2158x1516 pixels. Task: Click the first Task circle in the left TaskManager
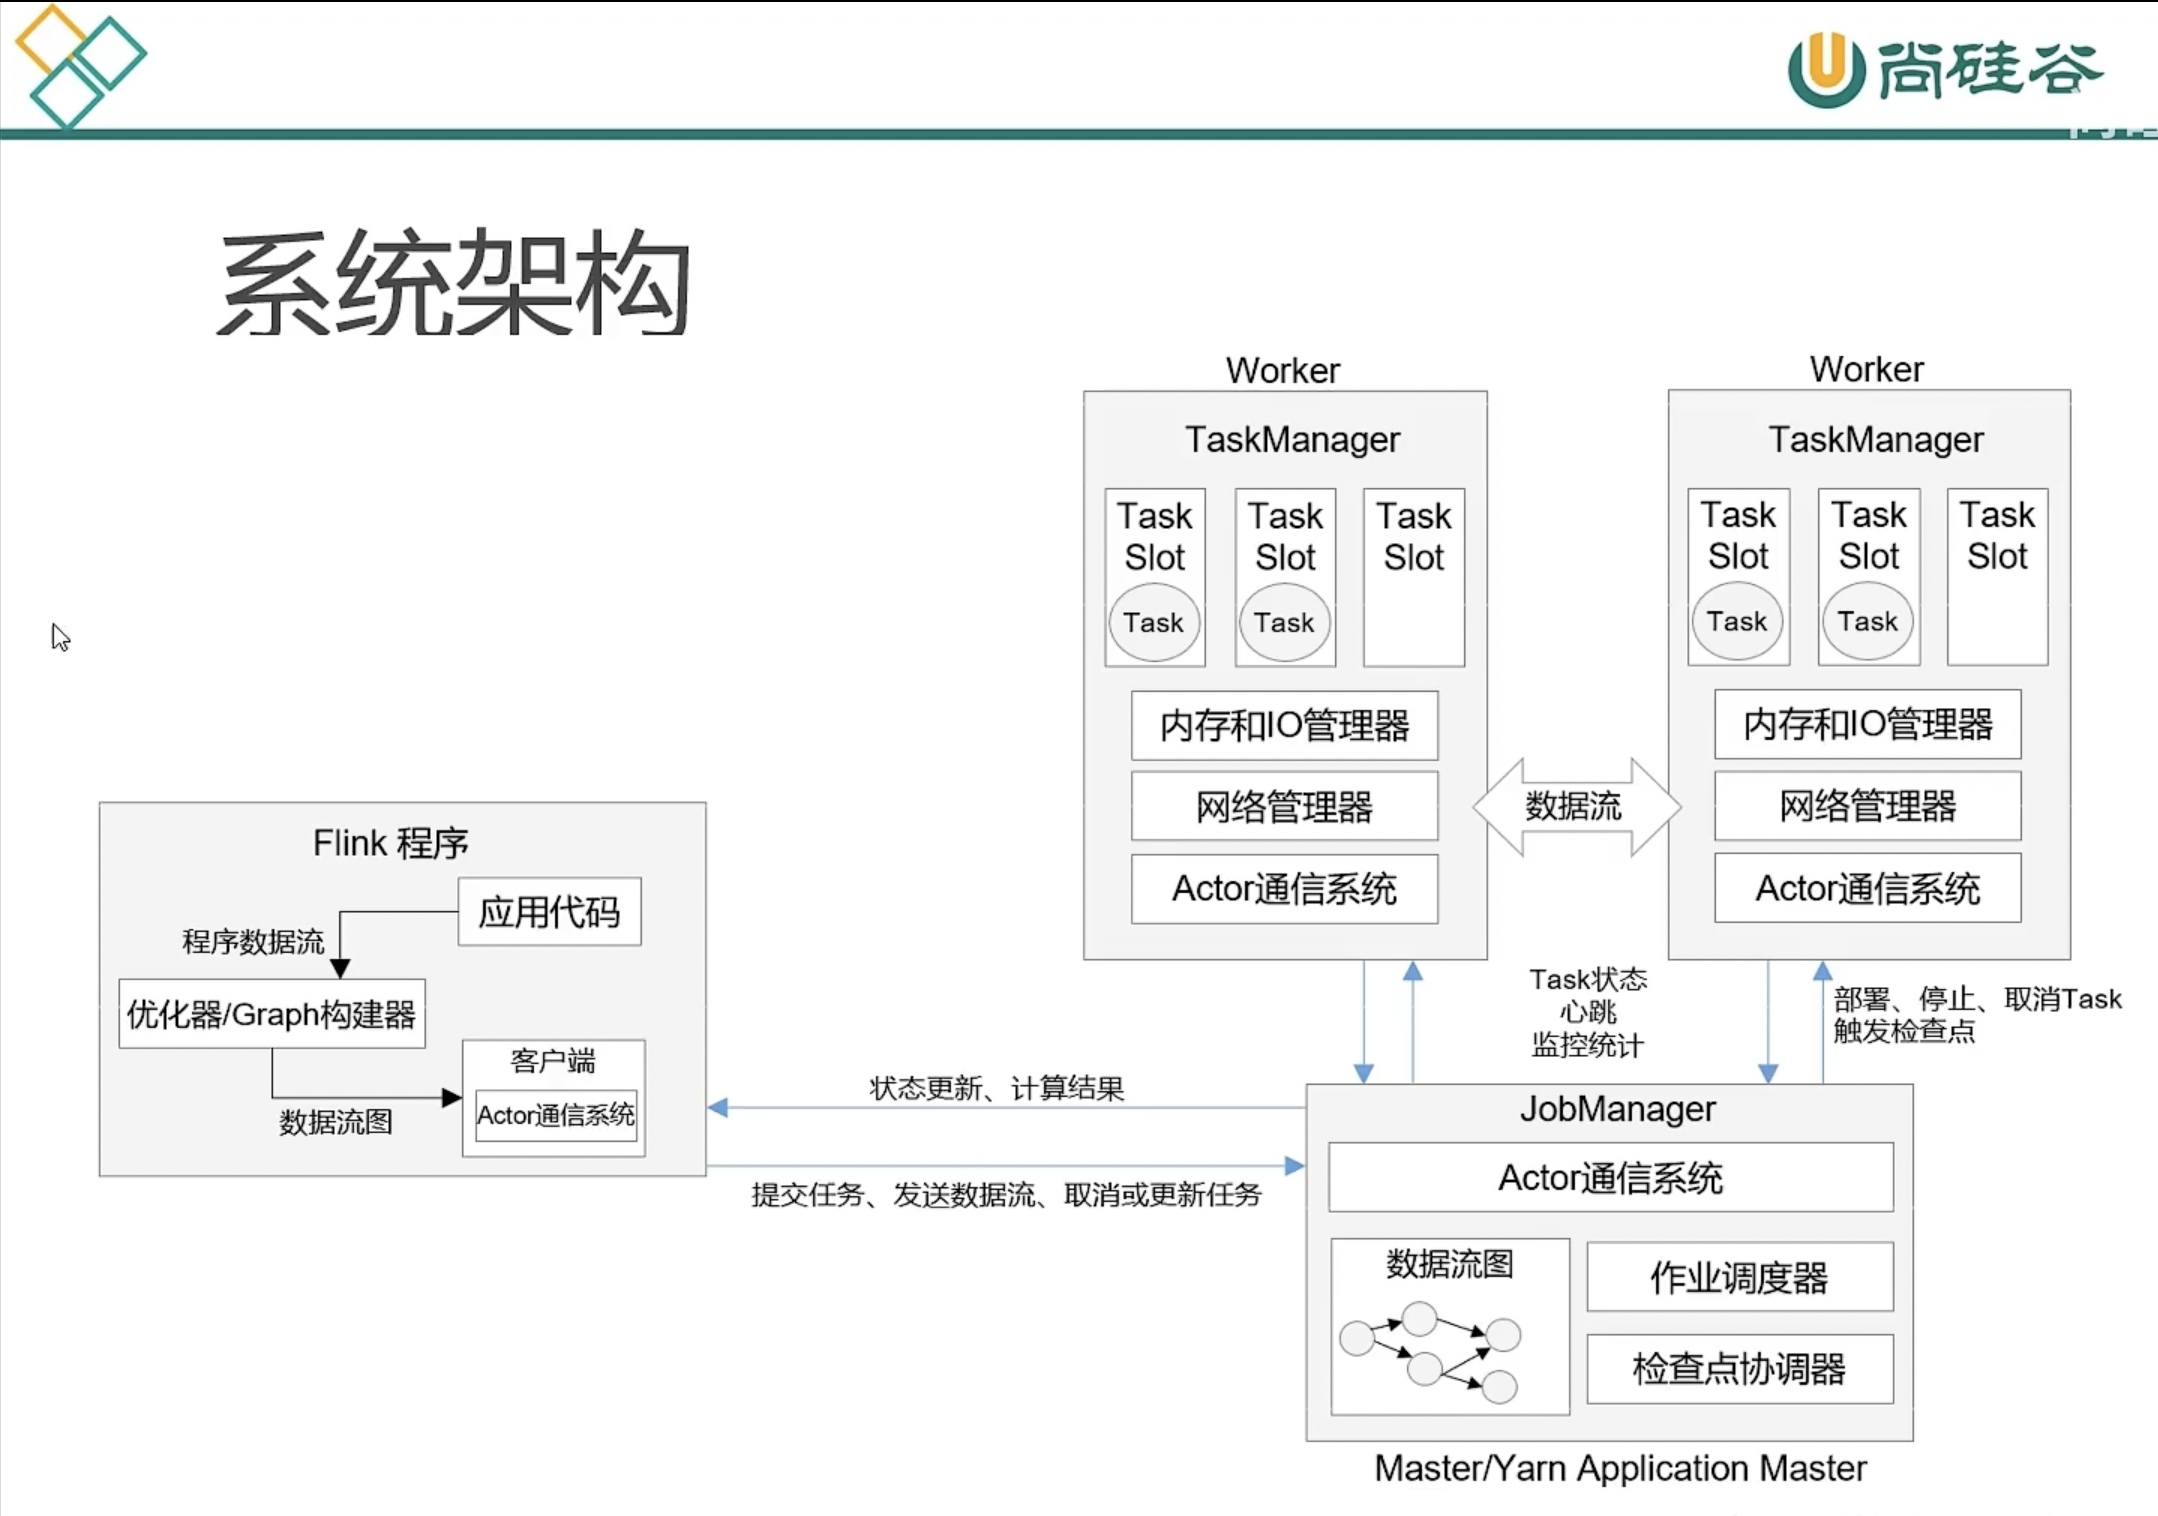(1154, 622)
